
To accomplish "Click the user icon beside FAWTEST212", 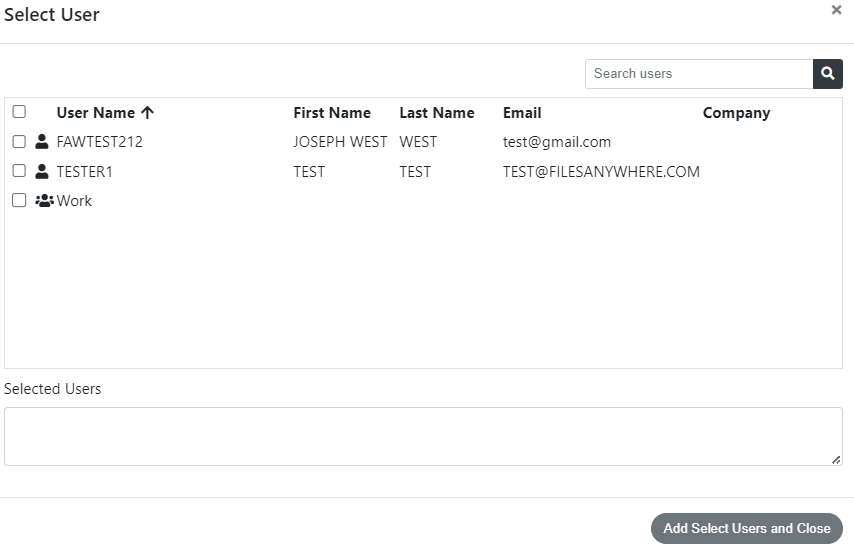I will coord(41,142).
